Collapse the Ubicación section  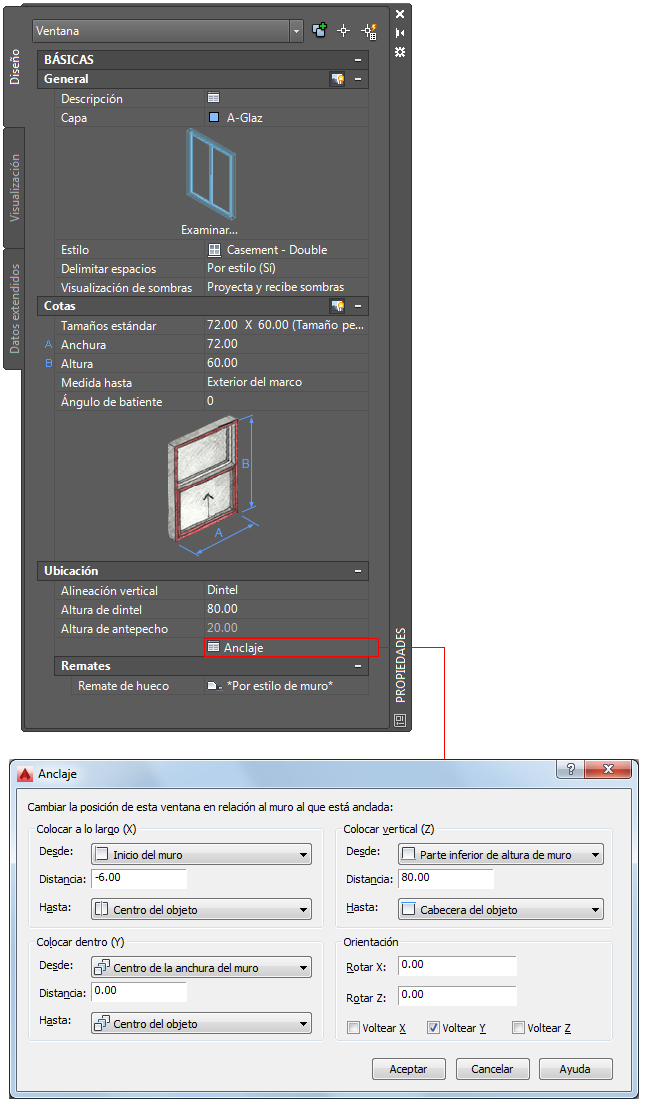(x=358, y=571)
